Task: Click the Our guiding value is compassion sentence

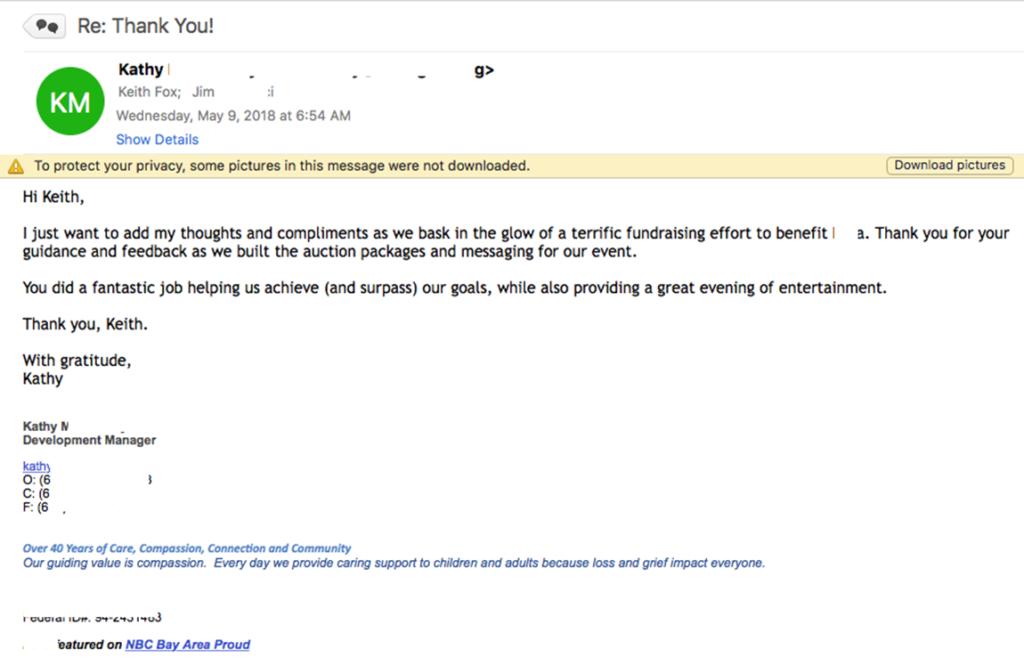Action: tap(393, 563)
